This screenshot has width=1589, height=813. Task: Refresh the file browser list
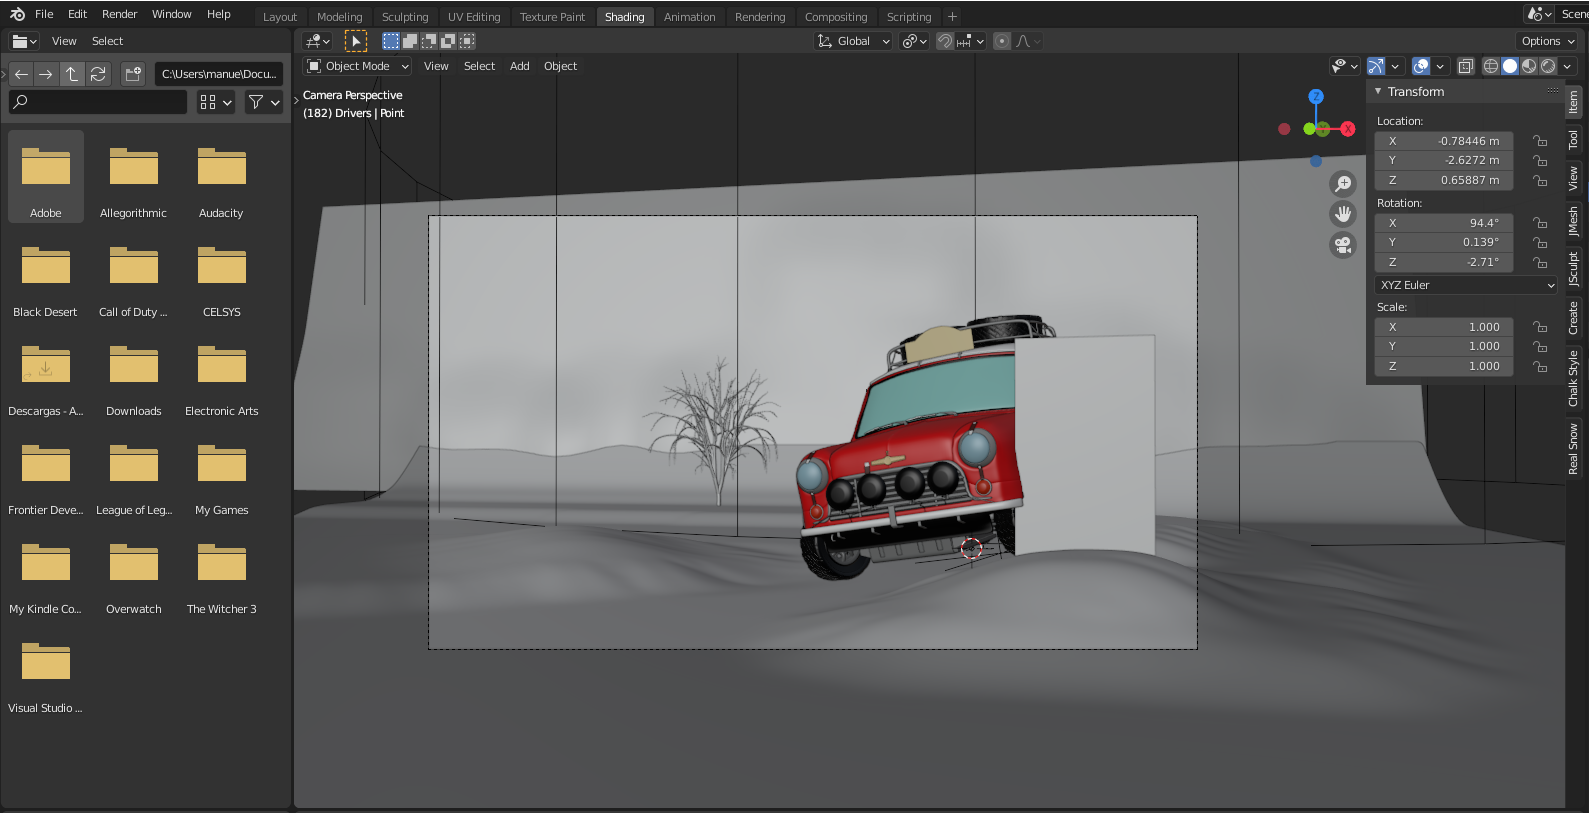[x=98, y=74]
